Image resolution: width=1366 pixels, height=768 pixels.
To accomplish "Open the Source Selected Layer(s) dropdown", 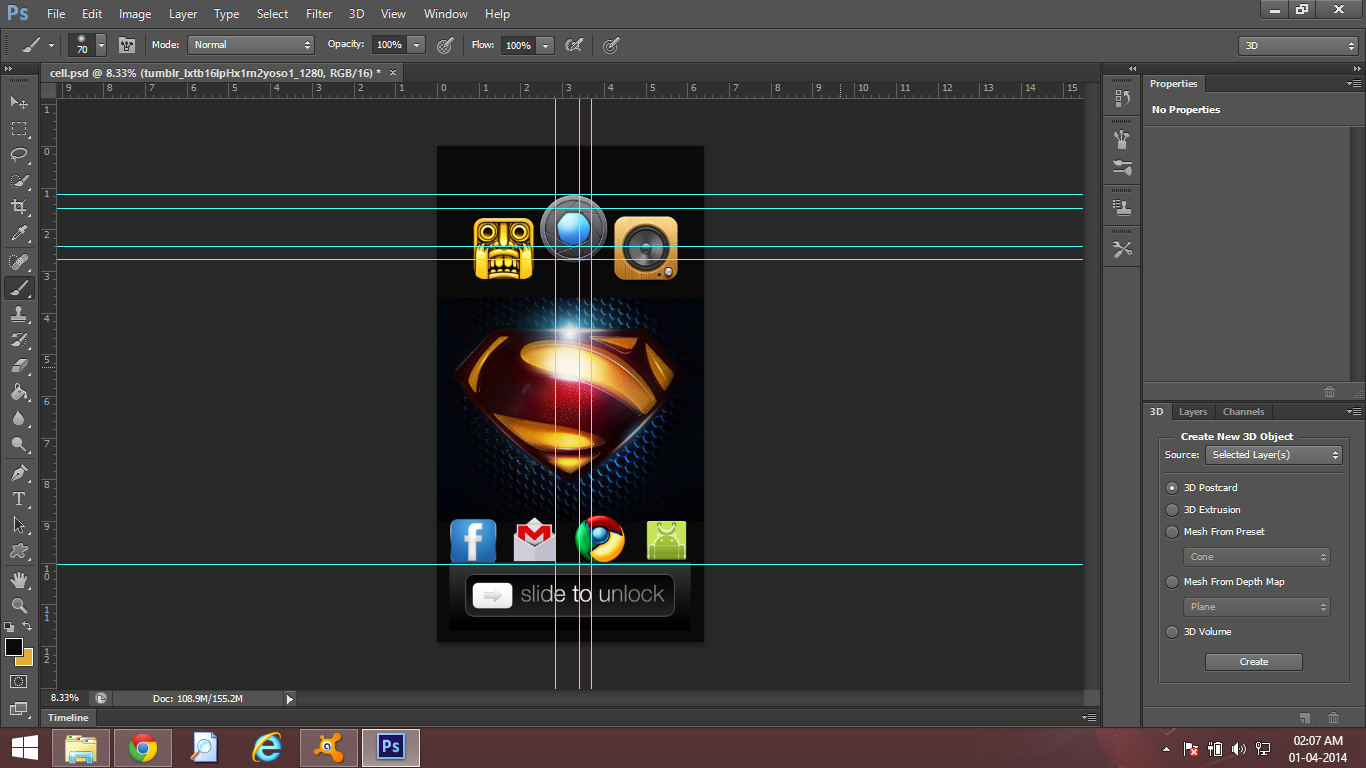I will click(x=1273, y=455).
